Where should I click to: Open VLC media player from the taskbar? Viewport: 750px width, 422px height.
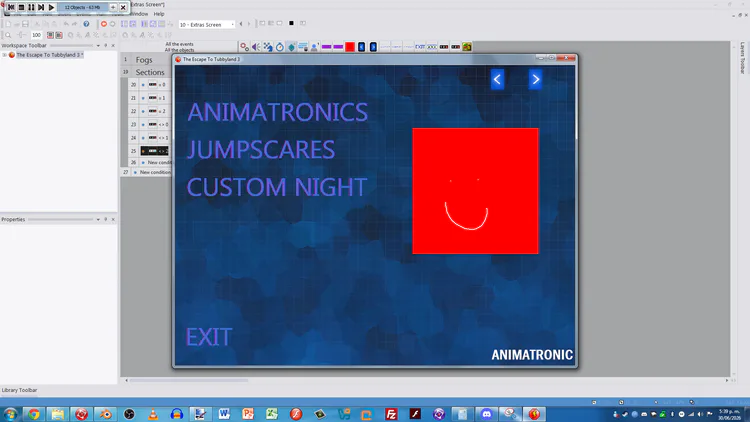[153, 414]
